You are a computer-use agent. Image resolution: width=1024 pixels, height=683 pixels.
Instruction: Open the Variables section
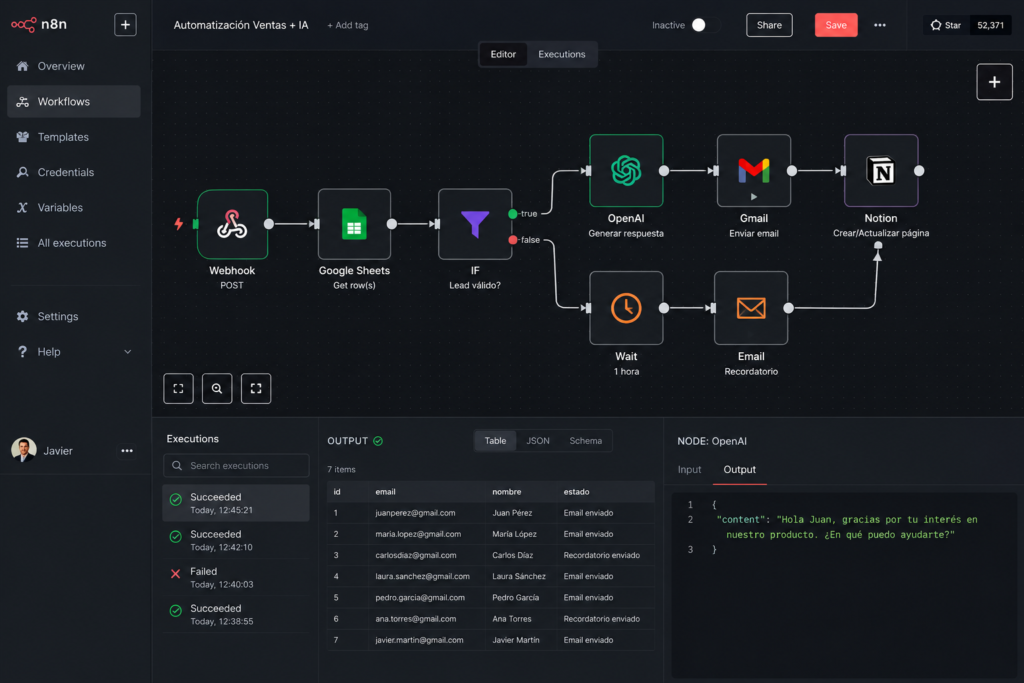pyautogui.click(x=60, y=207)
